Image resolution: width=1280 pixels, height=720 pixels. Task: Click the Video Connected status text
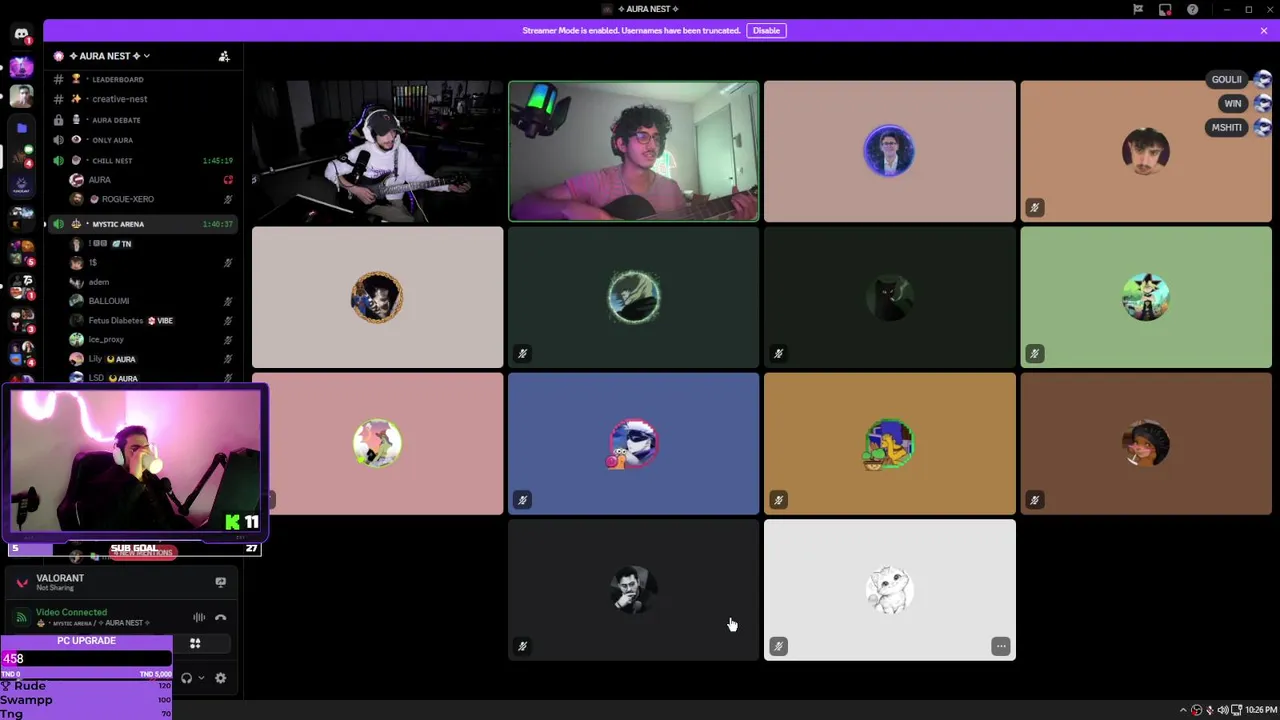pyautogui.click(x=71, y=612)
